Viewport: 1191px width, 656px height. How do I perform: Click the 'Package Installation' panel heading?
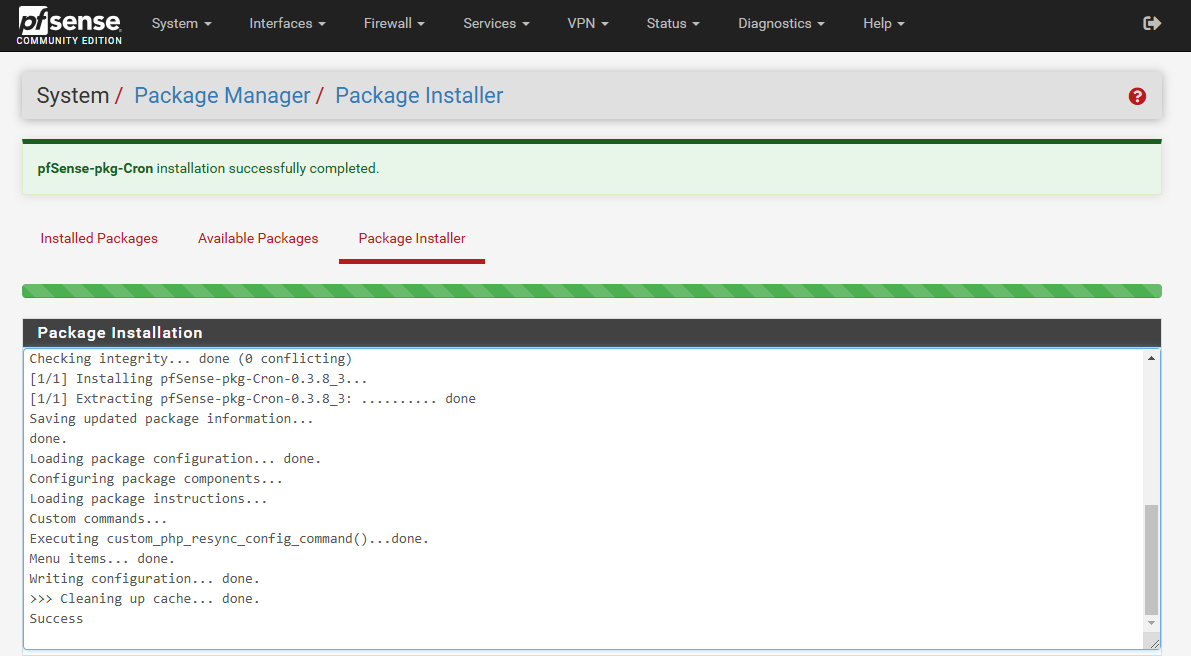[x=120, y=333]
